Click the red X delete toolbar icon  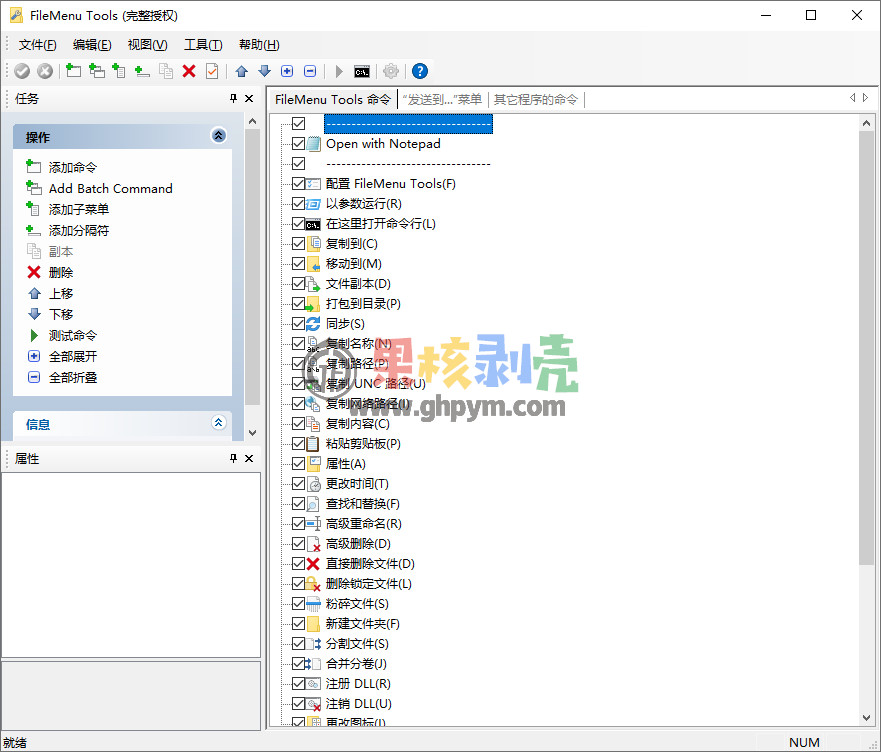click(x=189, y=71)
